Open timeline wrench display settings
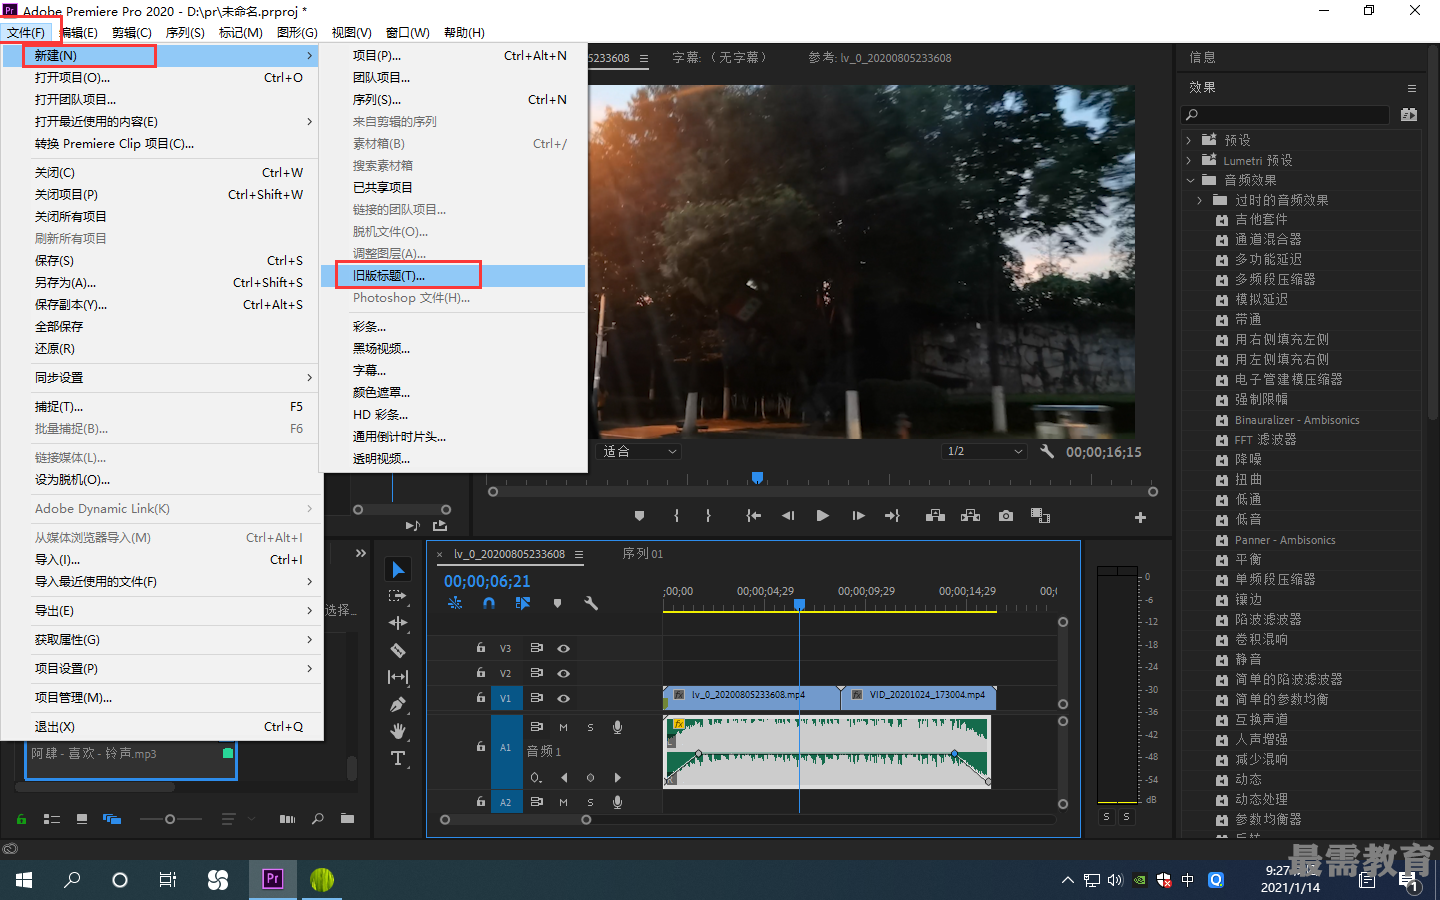Image resolution: width=1440 pixels, height=900 pixels. click(x=591, y=603)
